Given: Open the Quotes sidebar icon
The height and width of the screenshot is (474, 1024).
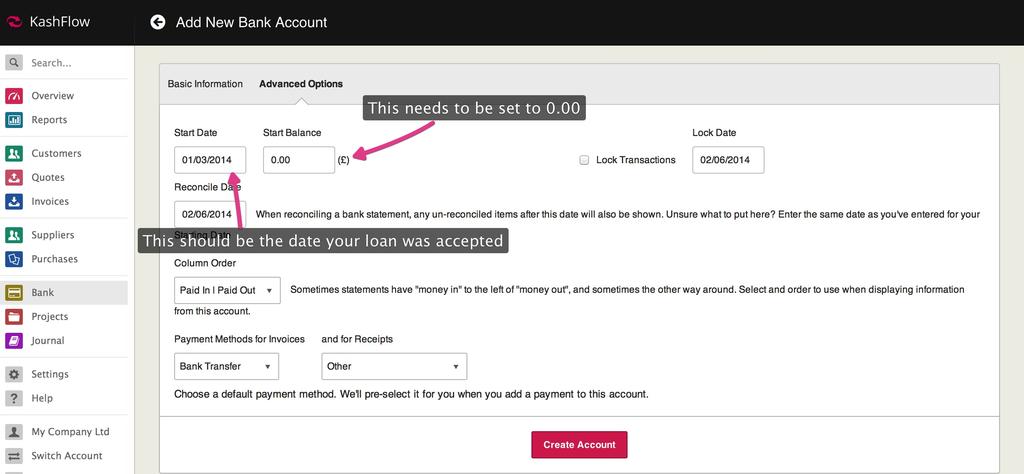Looking at the screenshot, I should pos(14,178).
